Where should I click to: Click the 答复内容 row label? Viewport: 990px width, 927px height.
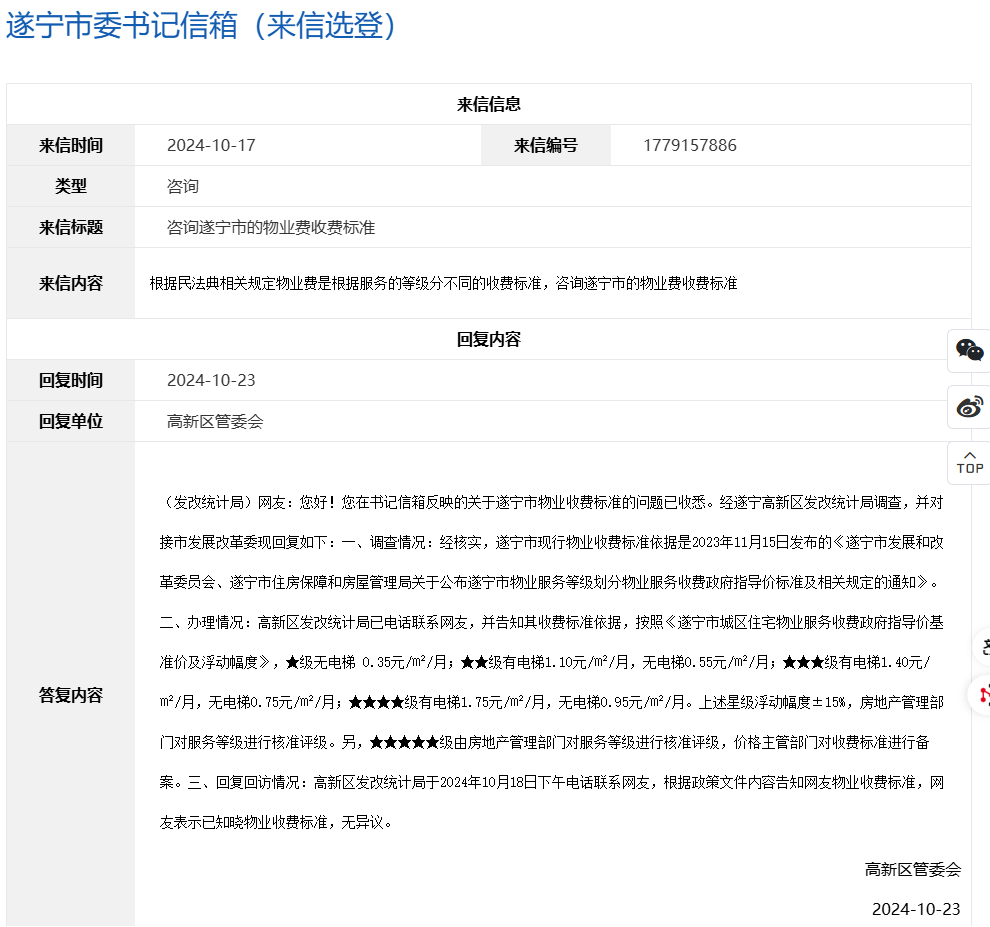pos(71,695)
